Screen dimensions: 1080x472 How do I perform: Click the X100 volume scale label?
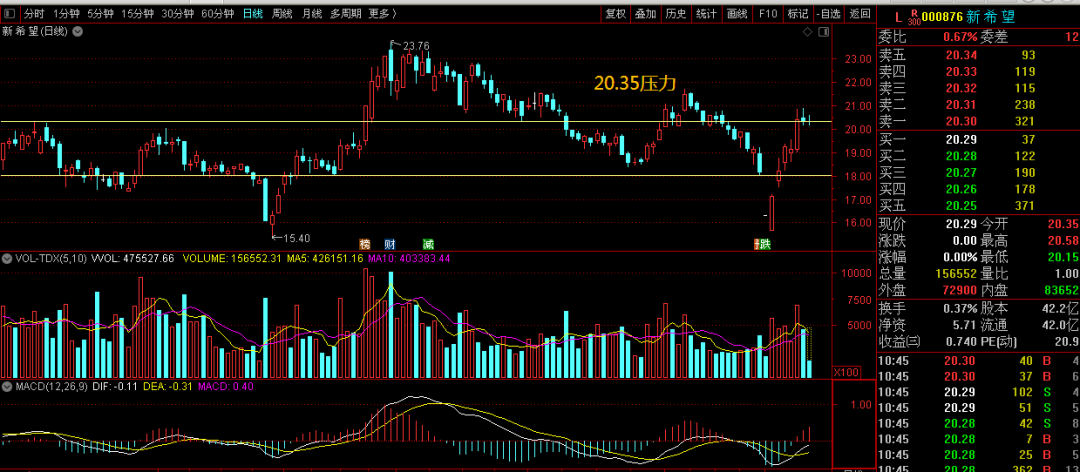846,371
